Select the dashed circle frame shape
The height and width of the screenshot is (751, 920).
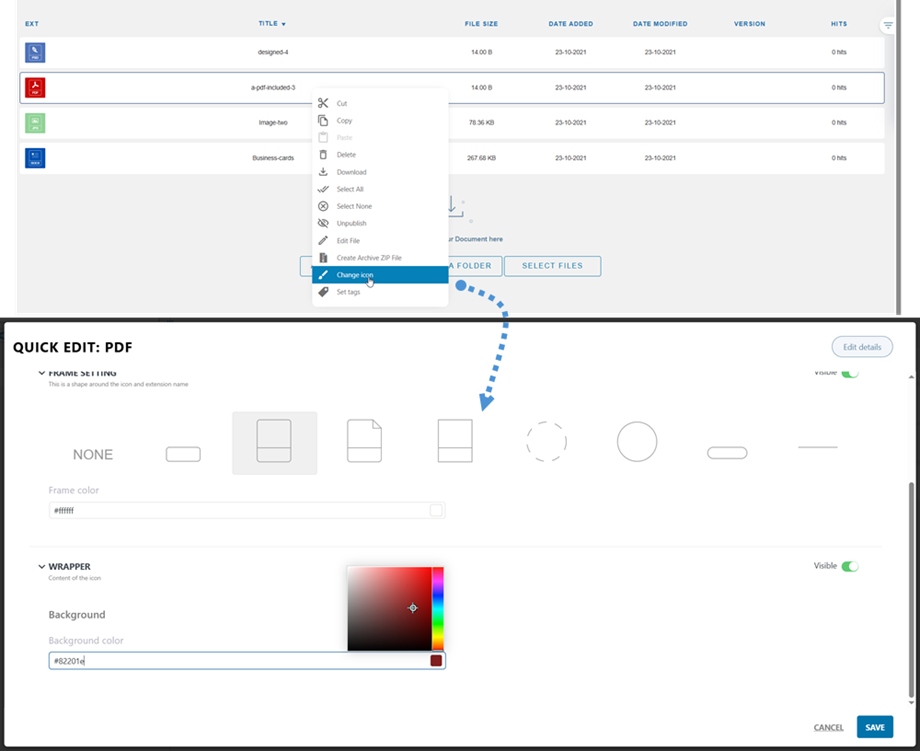[547, 441]
